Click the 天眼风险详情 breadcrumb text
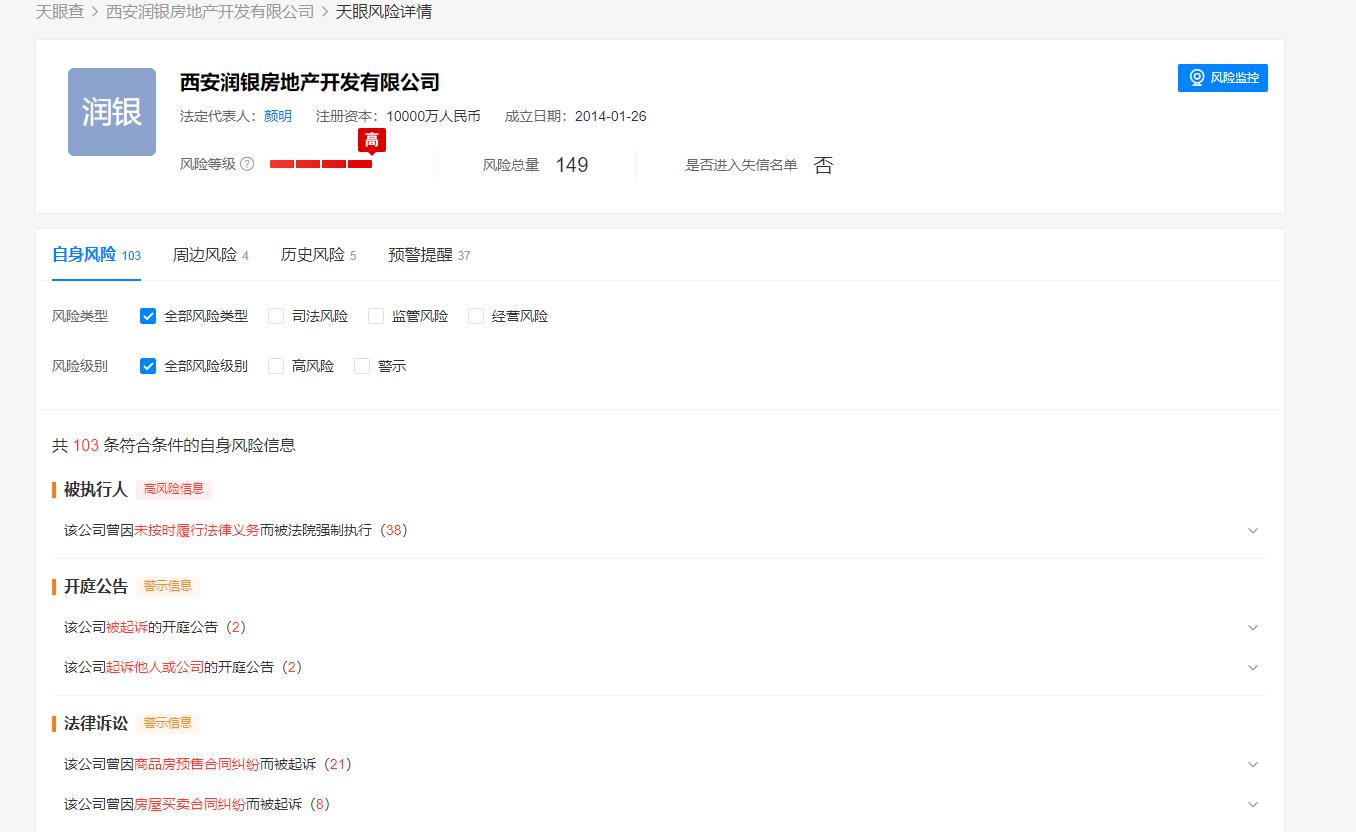 [384, 12]
